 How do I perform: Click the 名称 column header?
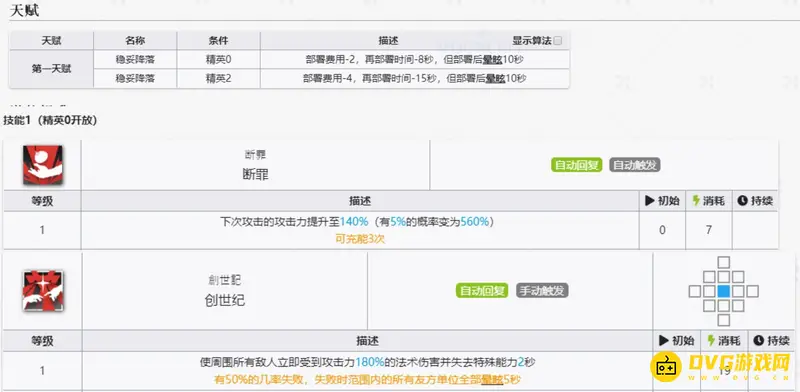tap(135, 41)
